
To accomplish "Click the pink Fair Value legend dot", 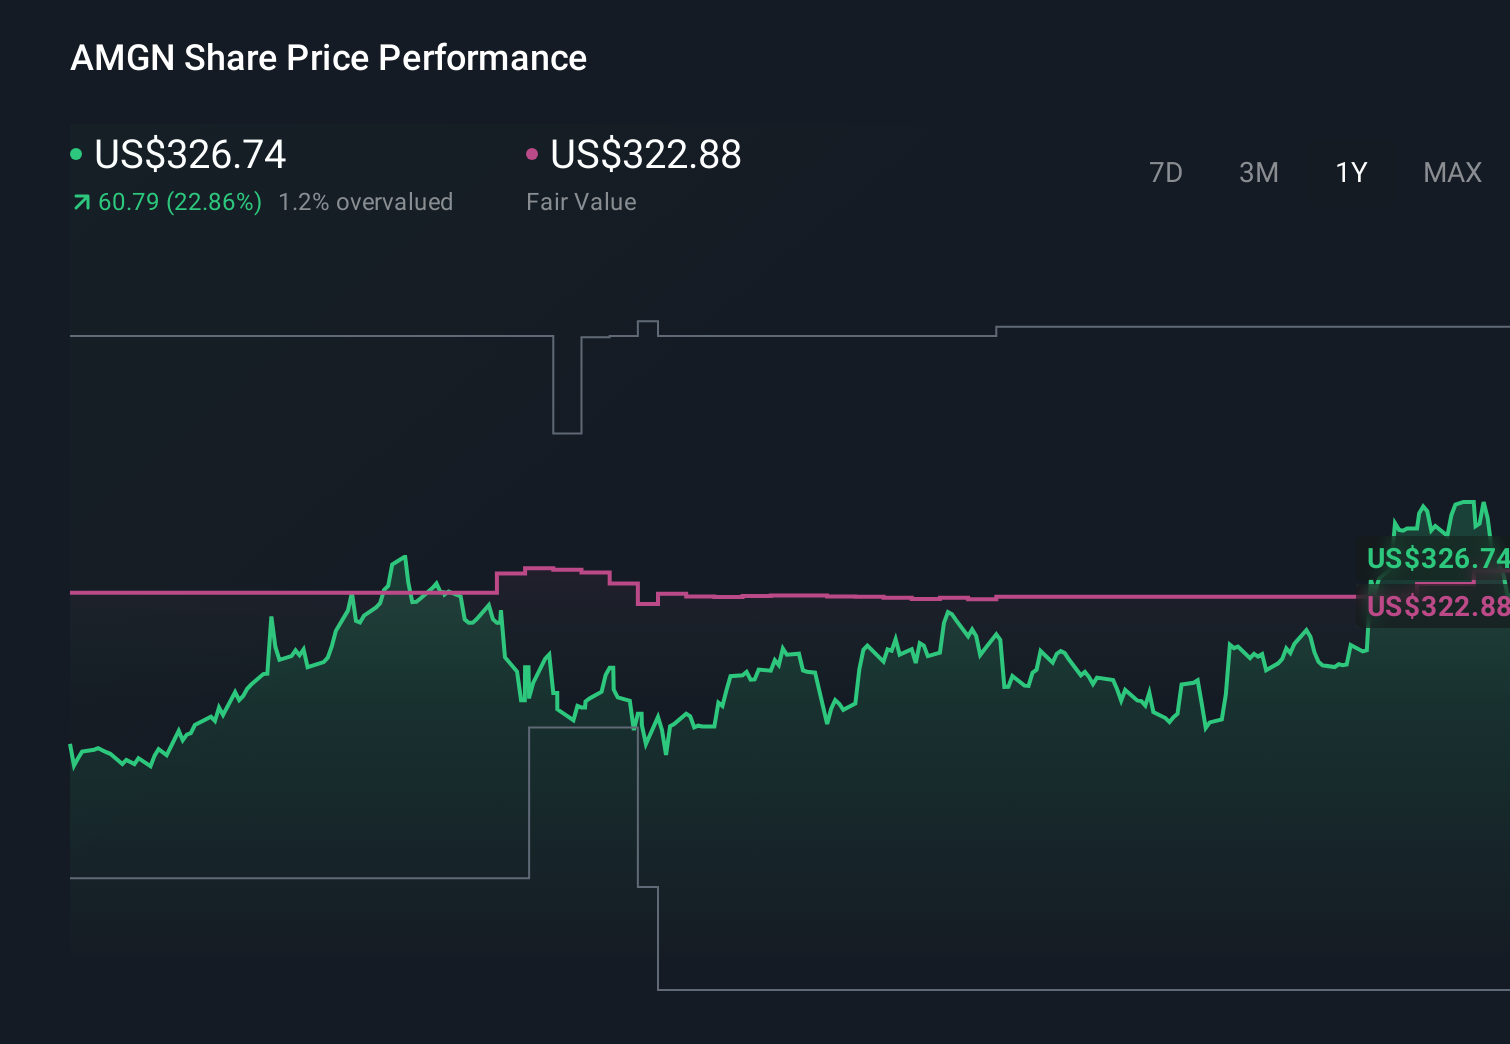I will pos(534,154).
